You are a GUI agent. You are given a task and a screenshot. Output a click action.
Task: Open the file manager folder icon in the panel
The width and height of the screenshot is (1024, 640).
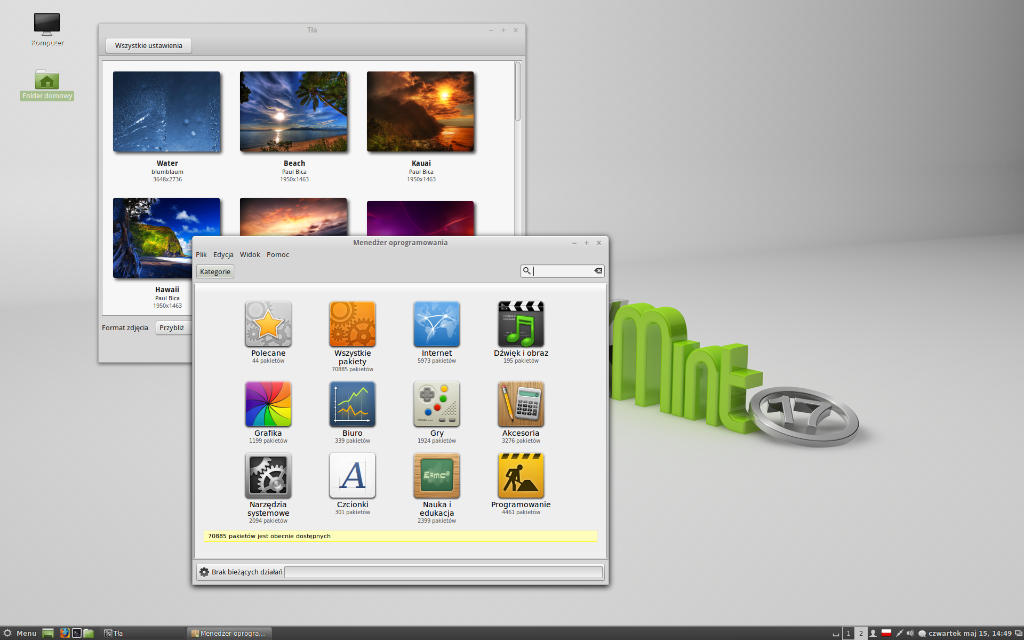click(88, 633)
